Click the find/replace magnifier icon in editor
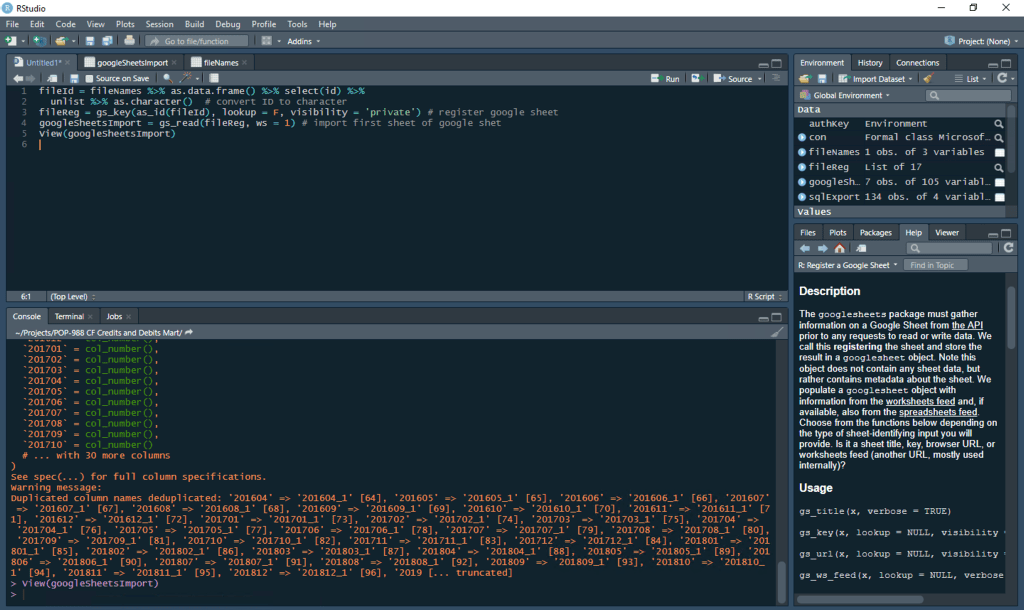The width and height of the screenshot is (1024, 610). (167, 78)
